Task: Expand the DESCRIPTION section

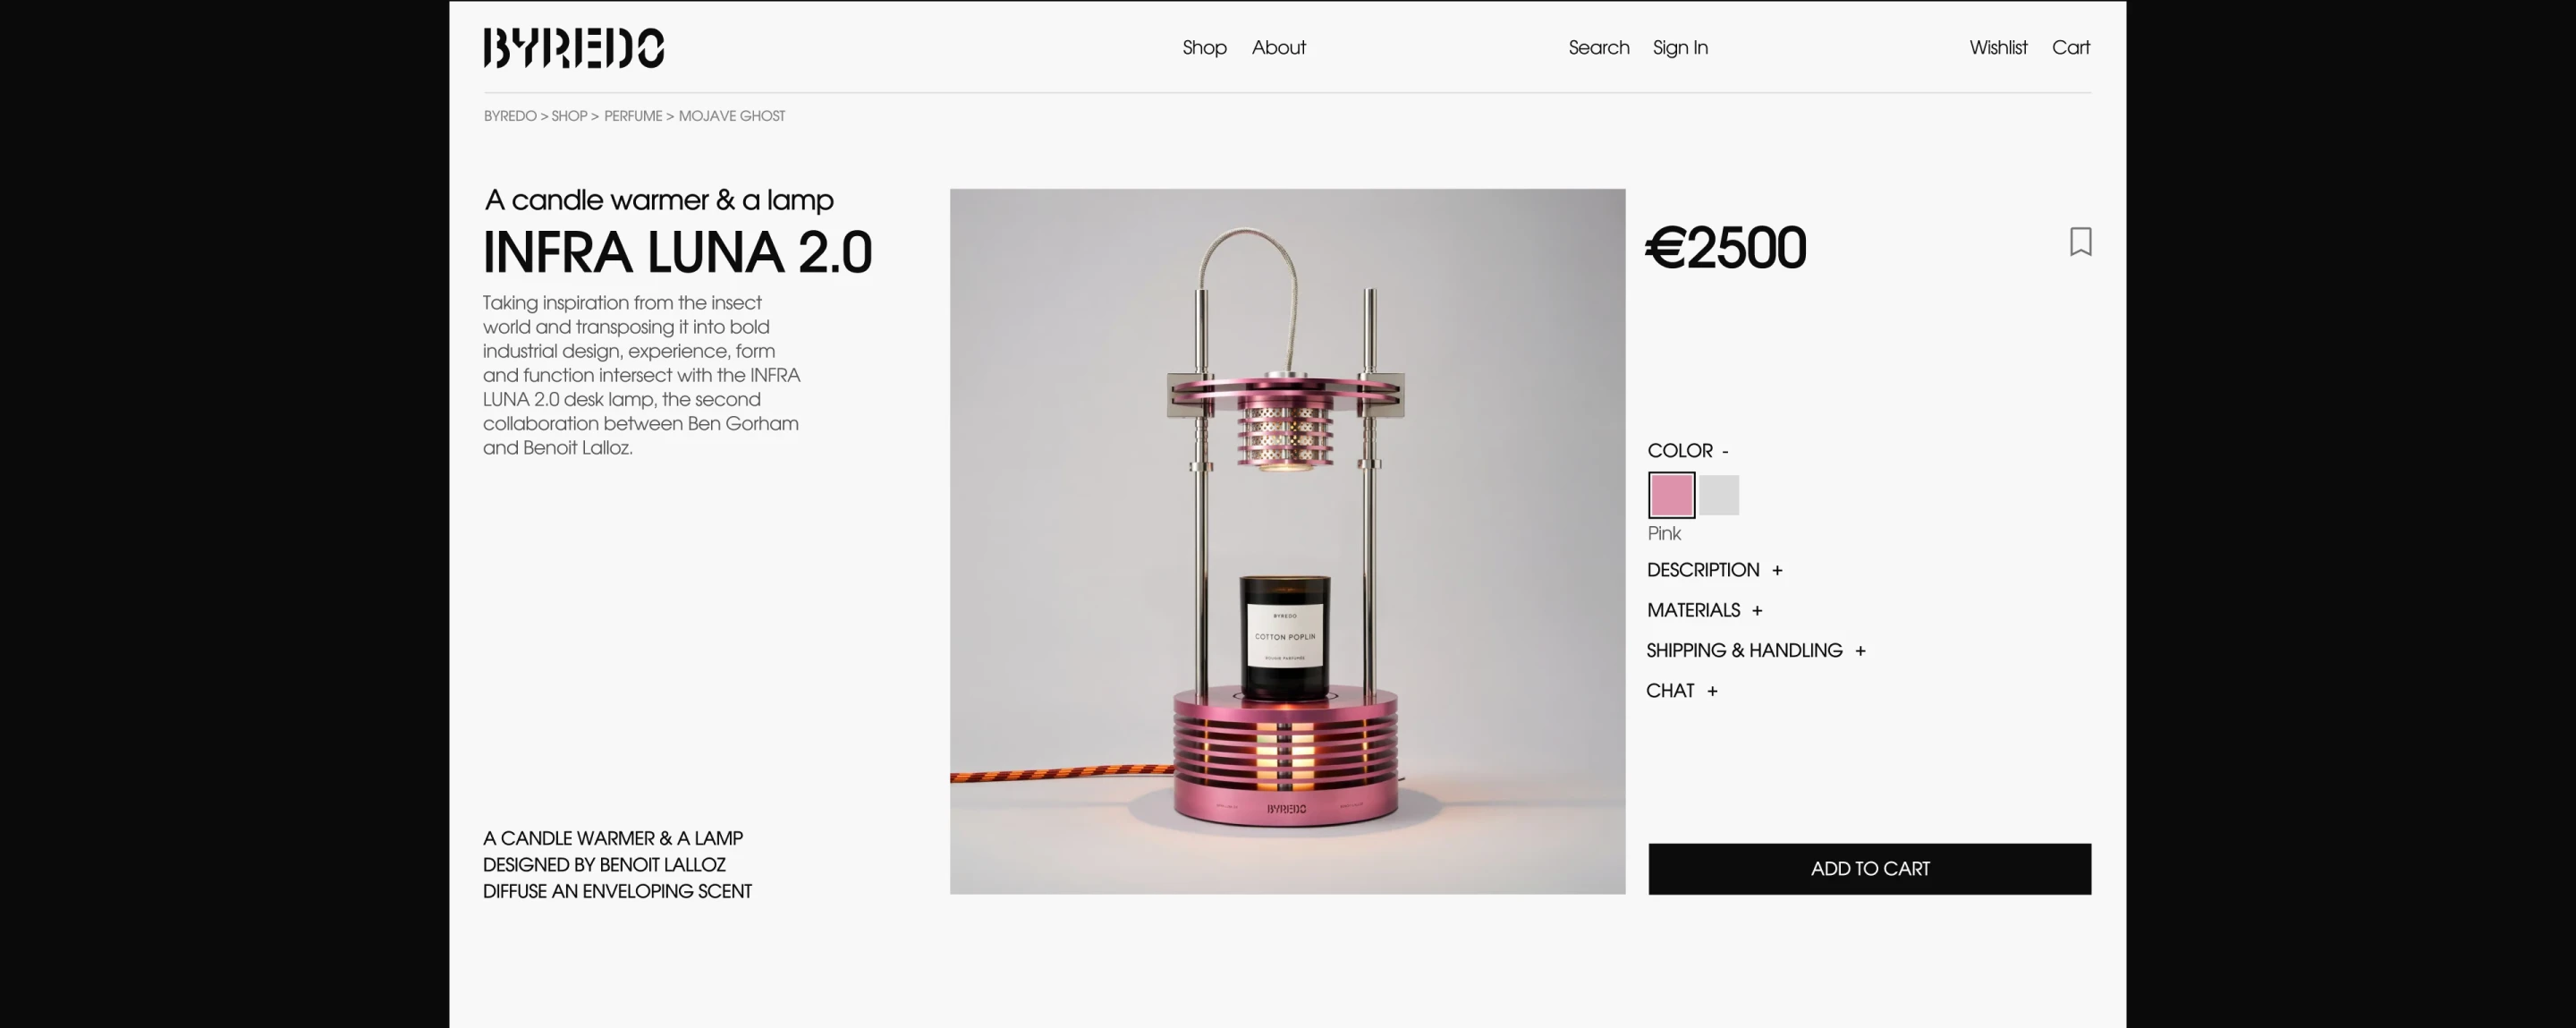Action: (1714, 570)
